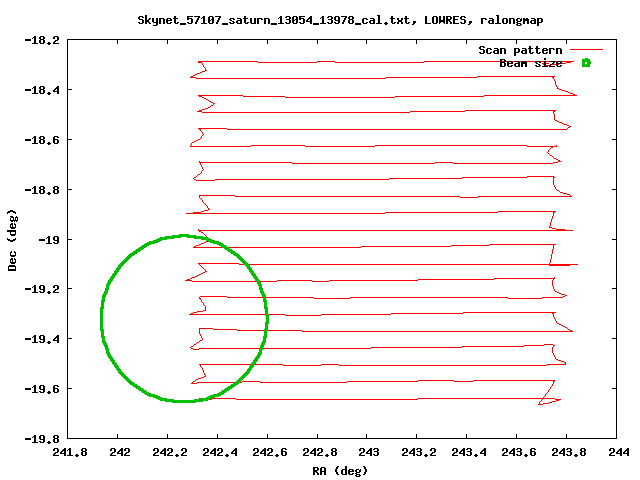Click the green beam size legend marker
This screenshot has height=480, width=640.
coord(586,63)
